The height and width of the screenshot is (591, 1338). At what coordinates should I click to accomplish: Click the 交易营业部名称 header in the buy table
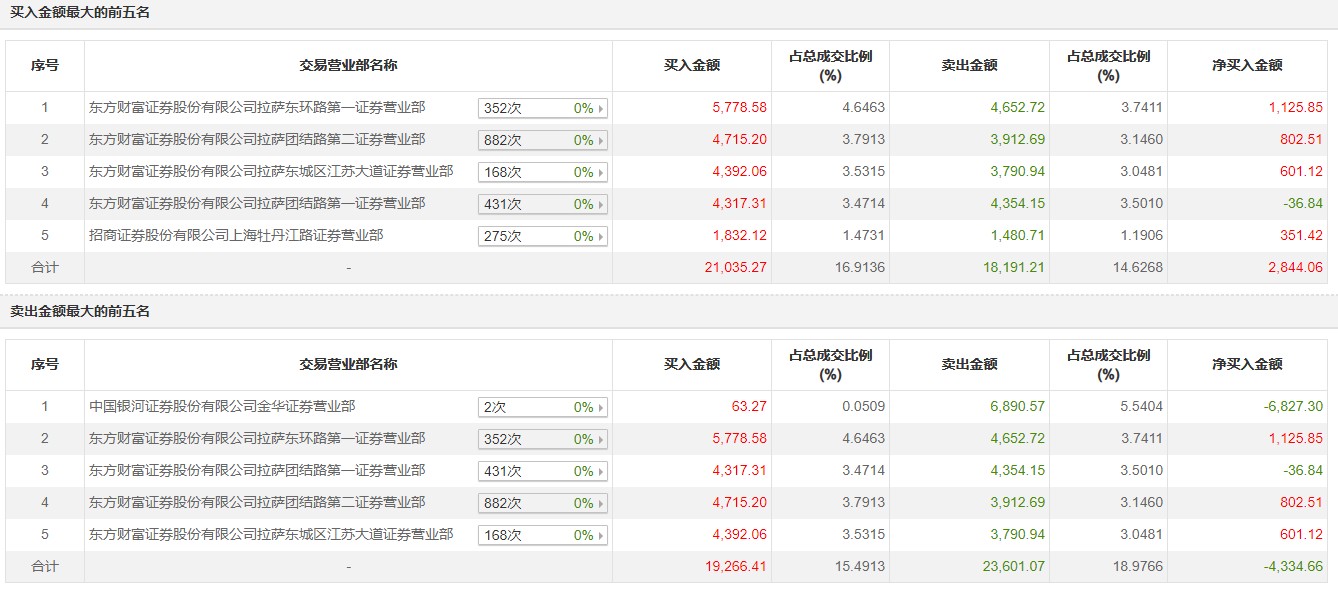point(348,66)
